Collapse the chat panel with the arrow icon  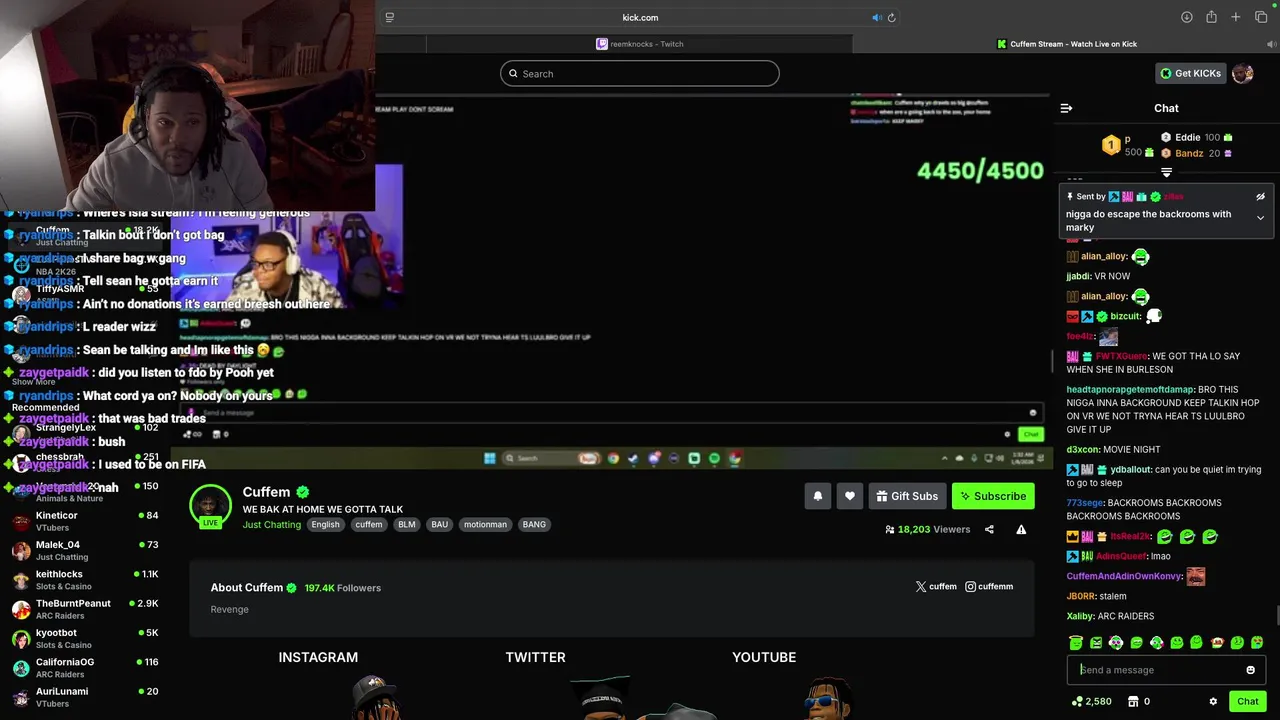click(1066, 108)
